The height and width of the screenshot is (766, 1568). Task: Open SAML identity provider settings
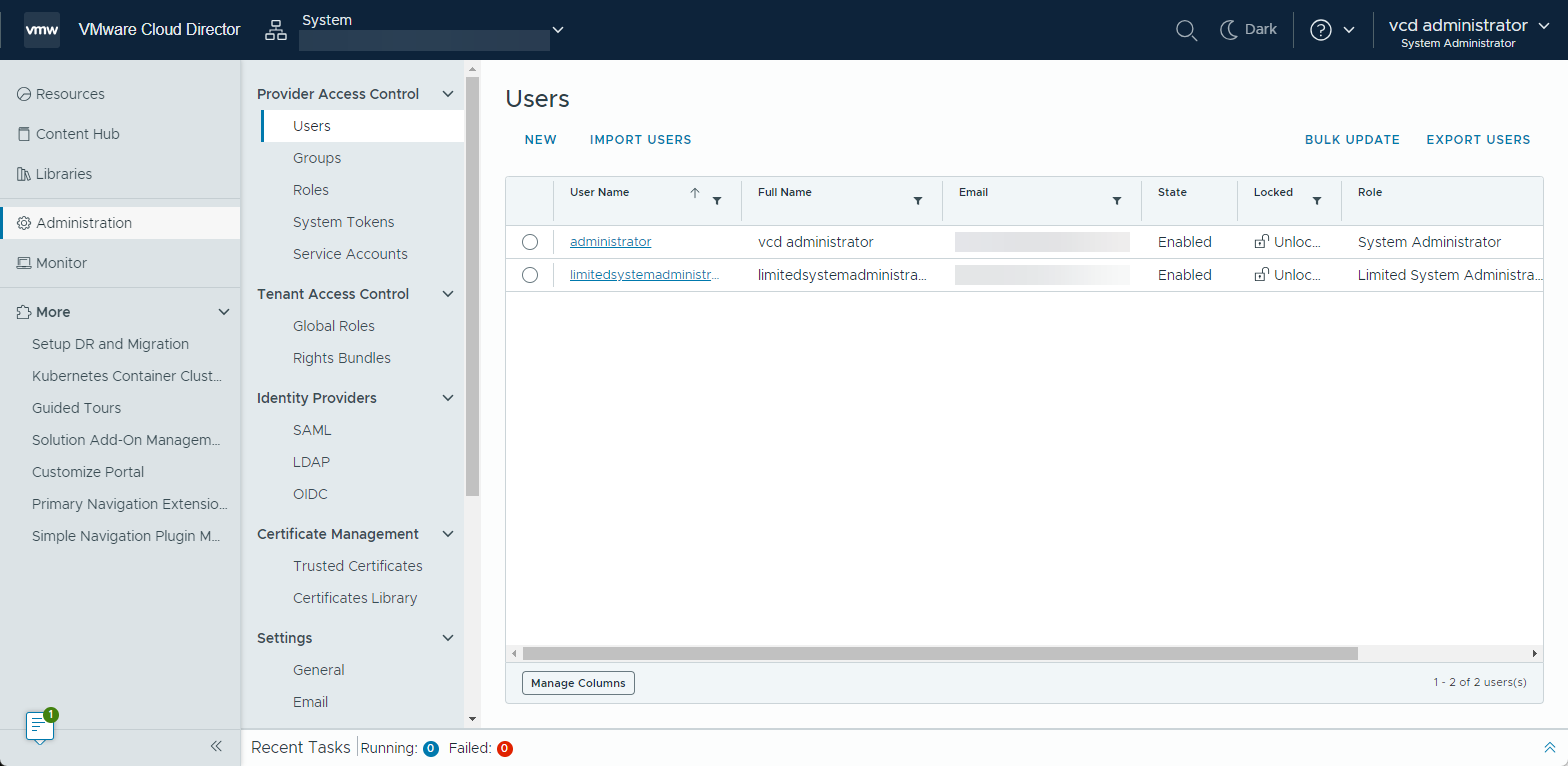click(x=312, y=430)
